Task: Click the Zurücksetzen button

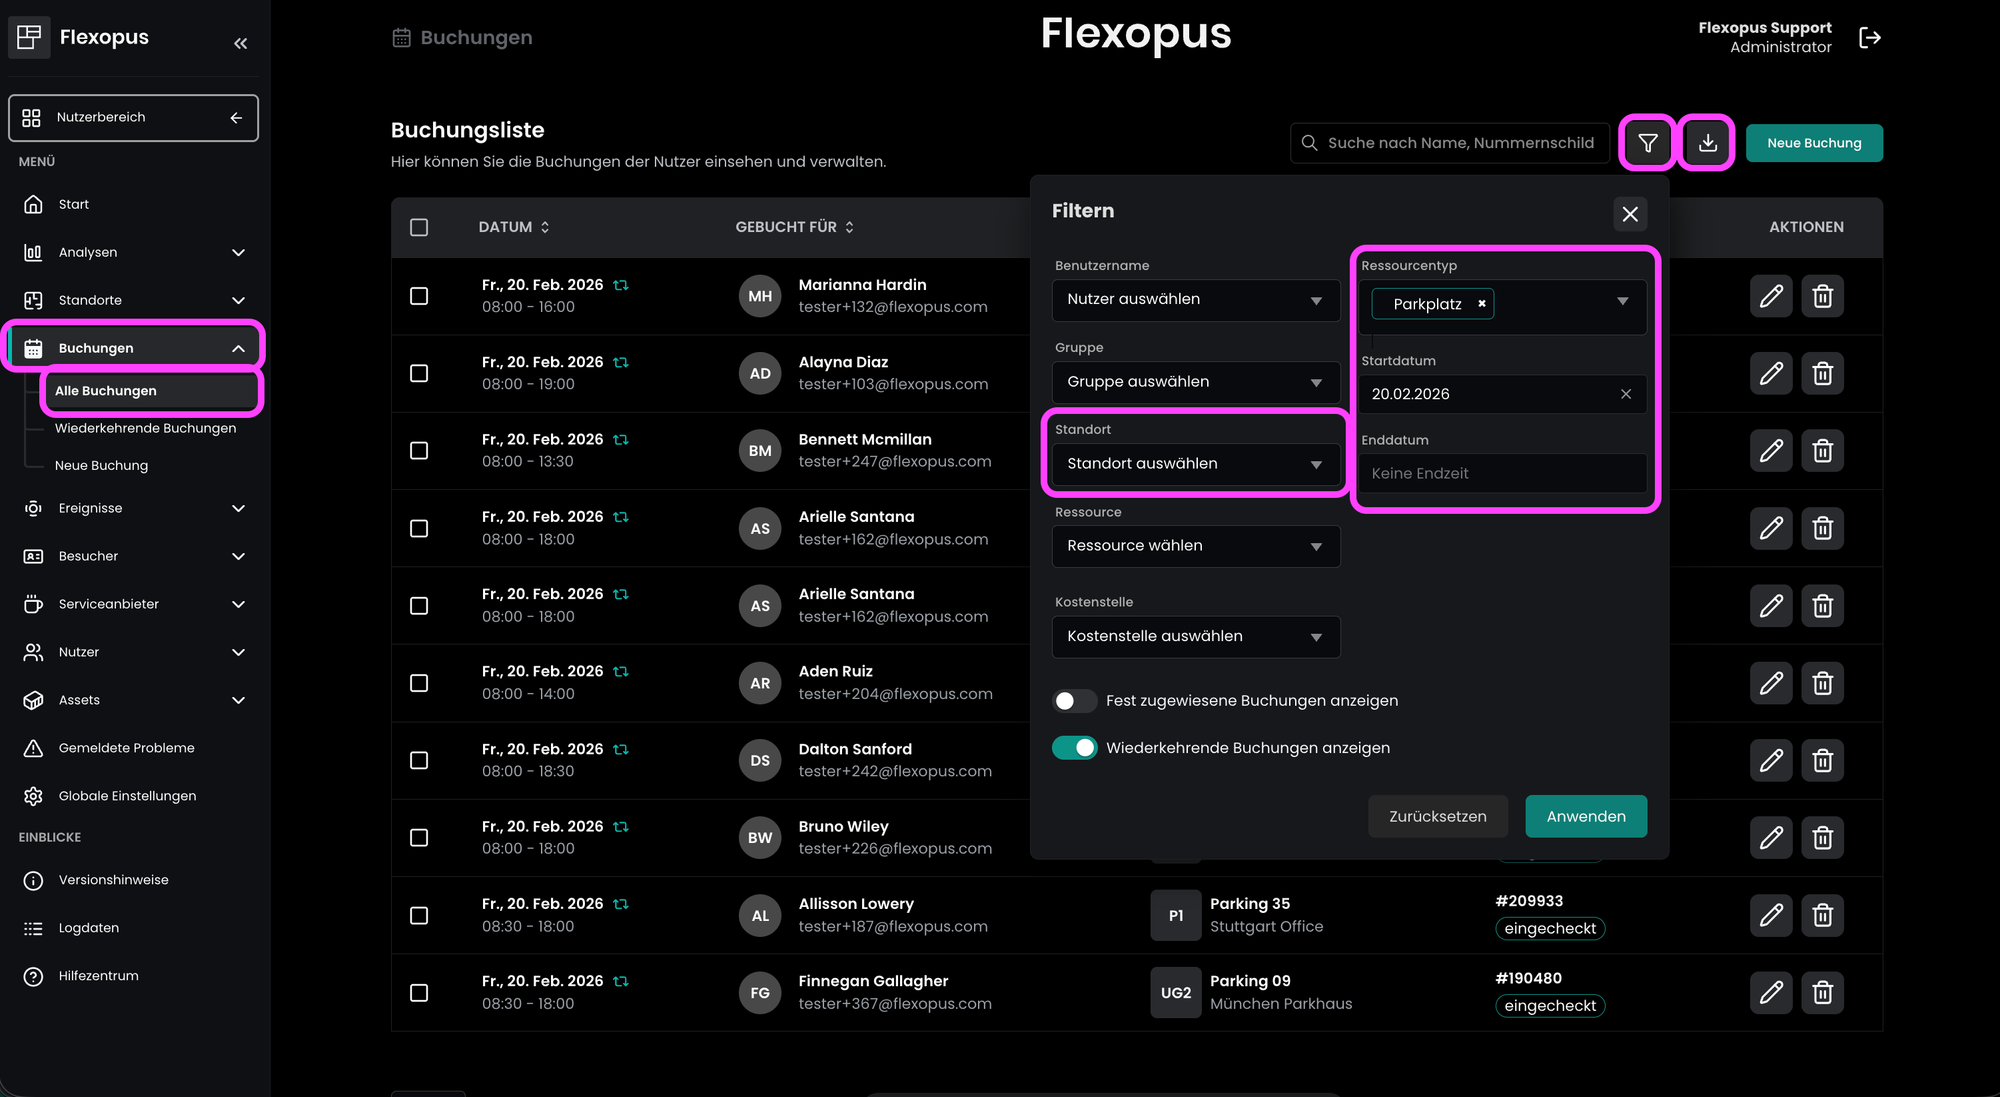Action: click(x=1437, y=816)
